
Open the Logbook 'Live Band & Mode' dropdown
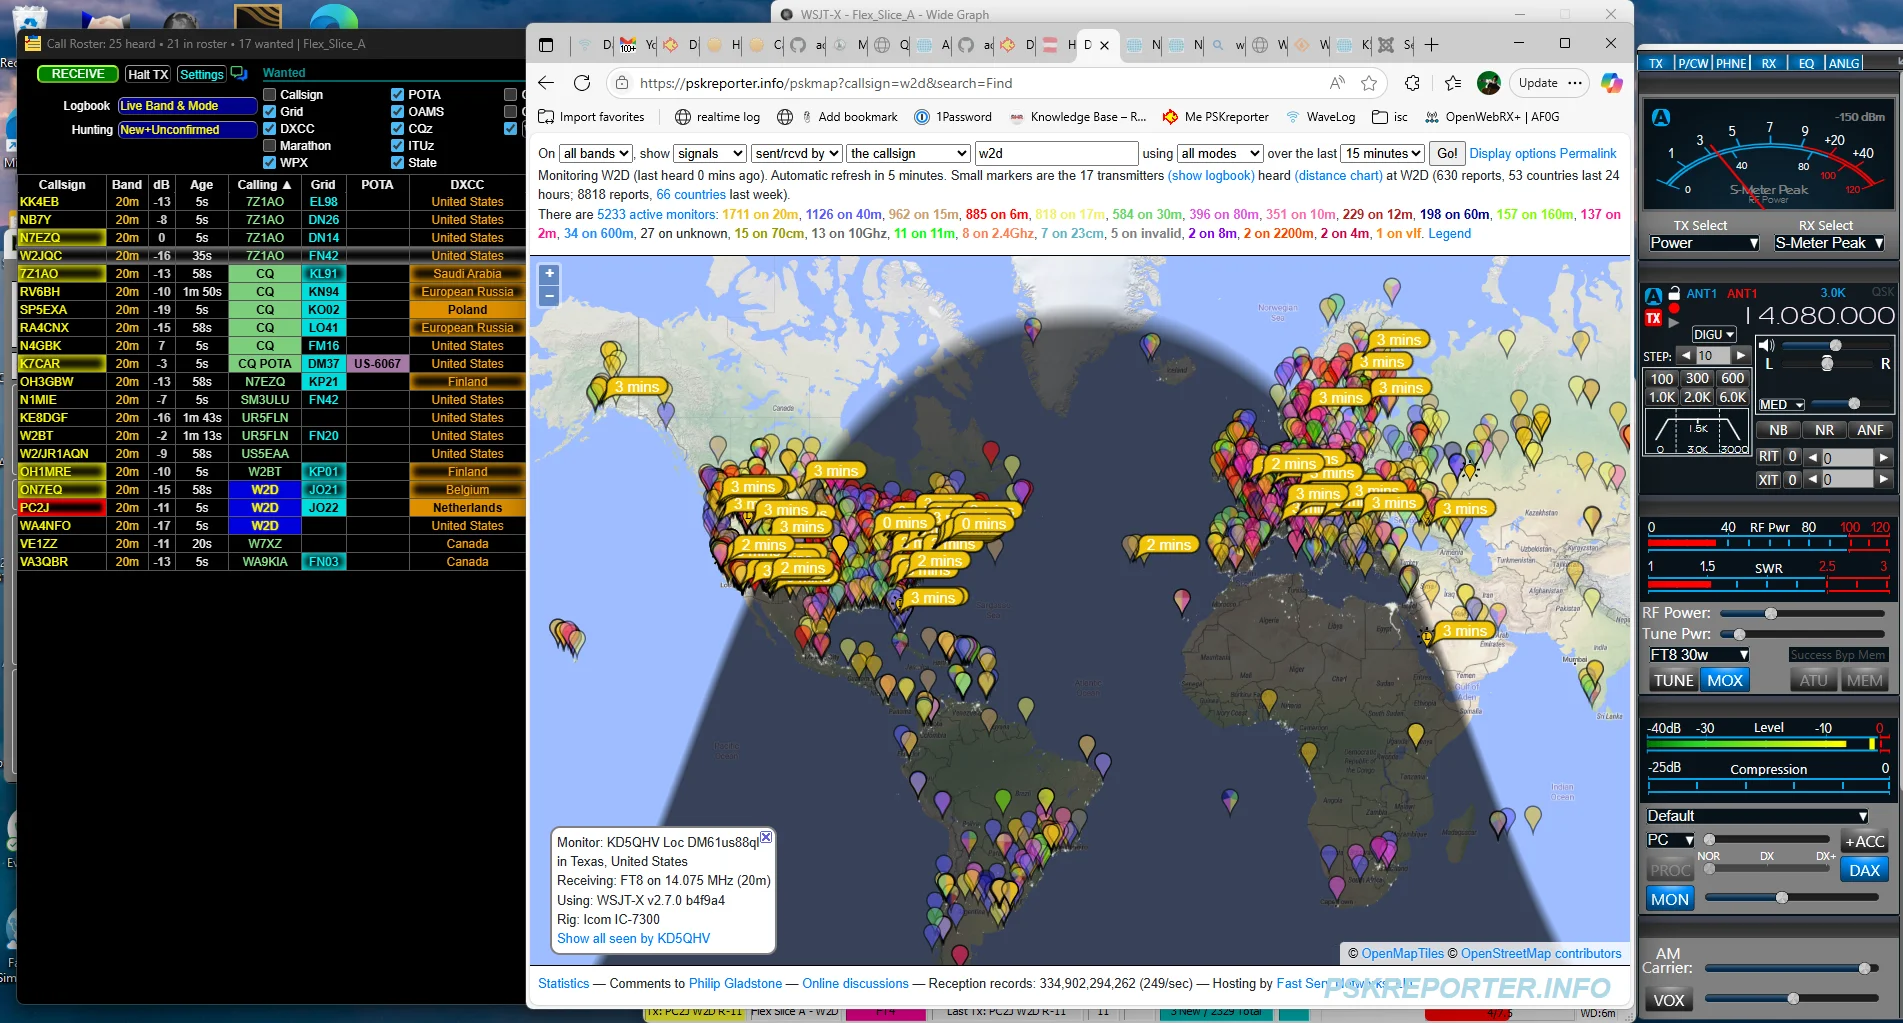(187, 106)
